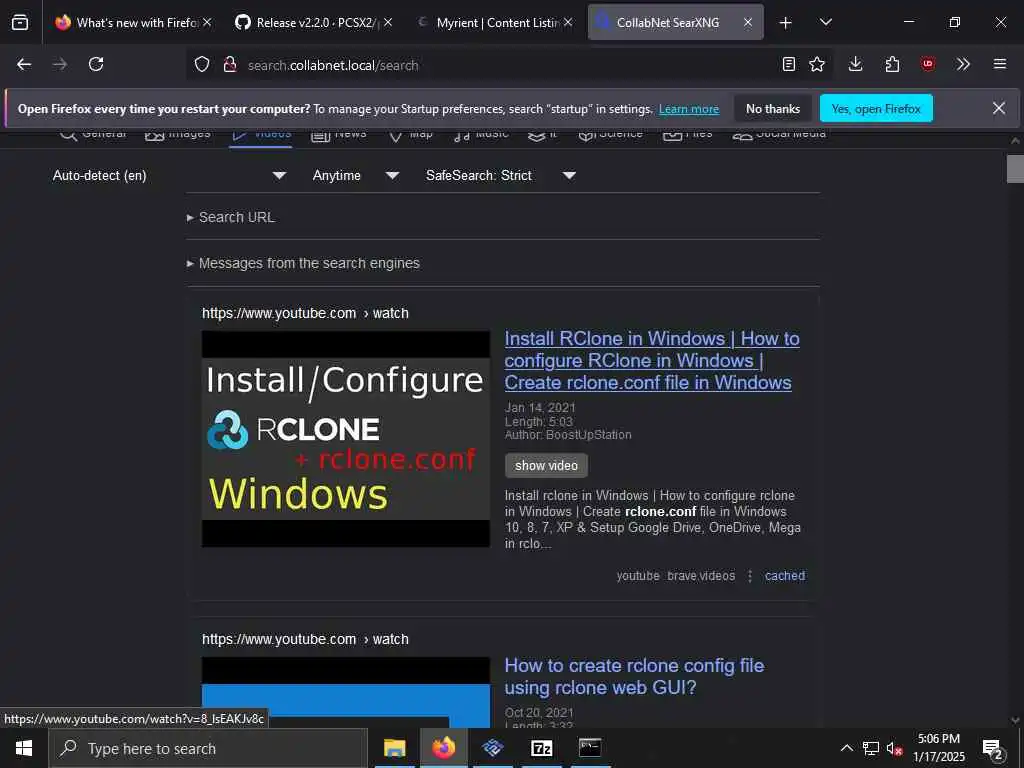Click the brave.videos engine label
The image size is (1024, 768).
701,576
